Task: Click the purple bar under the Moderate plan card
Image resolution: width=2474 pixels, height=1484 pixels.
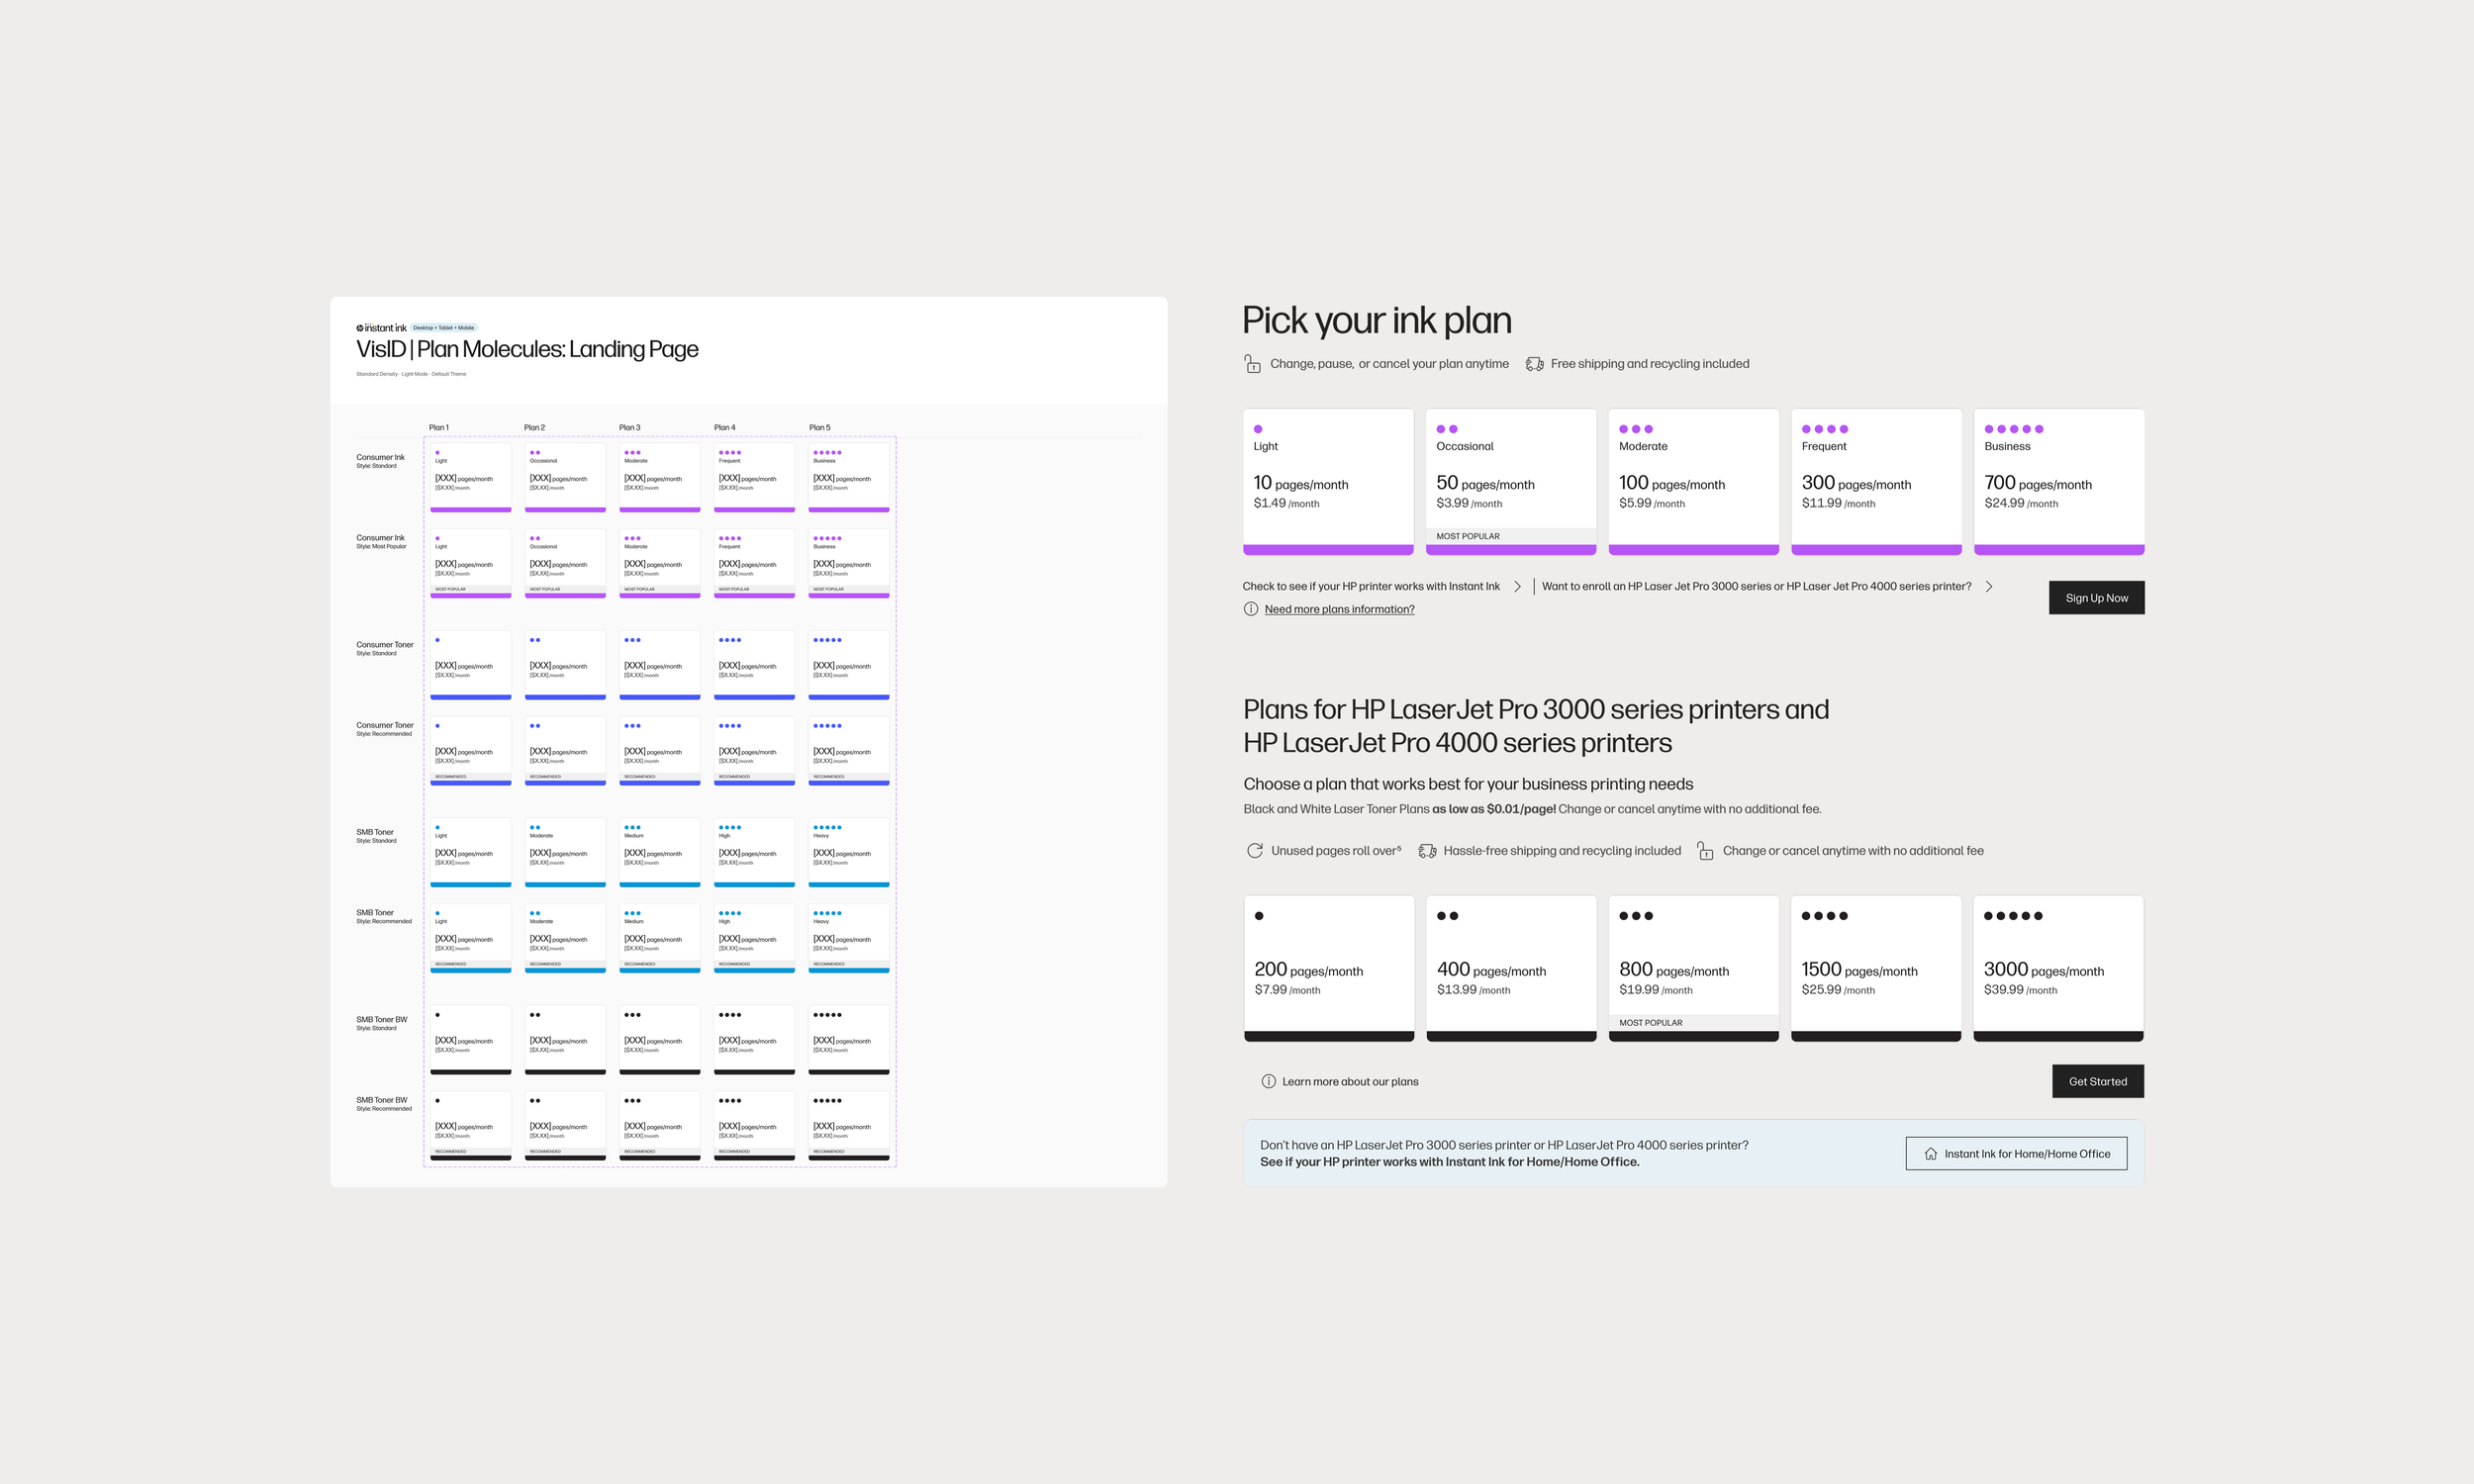Action: (1693, 549)
